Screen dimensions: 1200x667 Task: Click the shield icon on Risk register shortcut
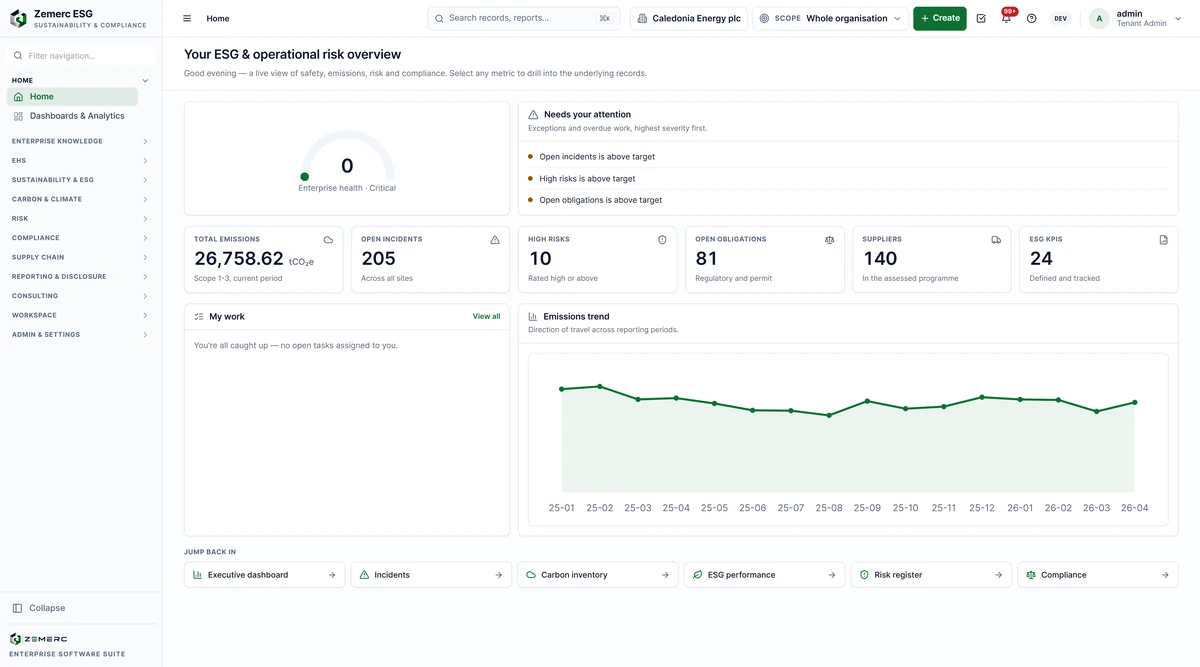(865, 575)
